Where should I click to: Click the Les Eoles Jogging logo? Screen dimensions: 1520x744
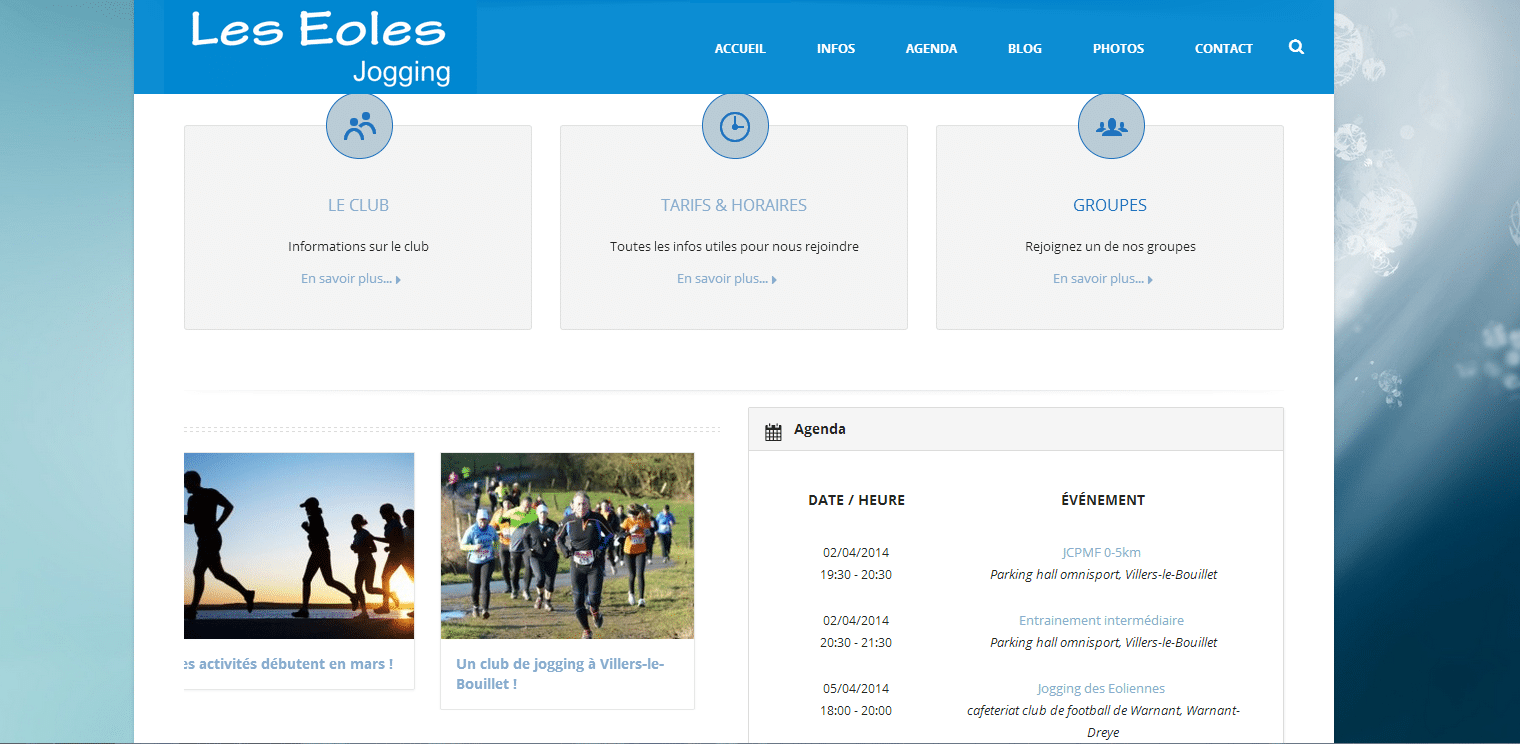(x=320, y=48)
